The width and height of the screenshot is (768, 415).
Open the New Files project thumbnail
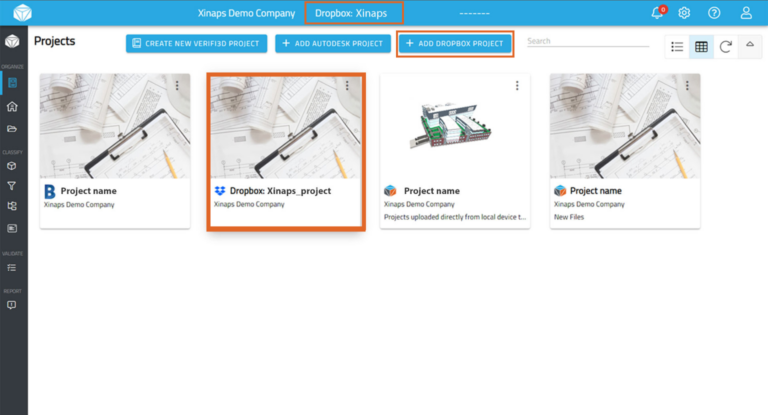pos(625,126)
